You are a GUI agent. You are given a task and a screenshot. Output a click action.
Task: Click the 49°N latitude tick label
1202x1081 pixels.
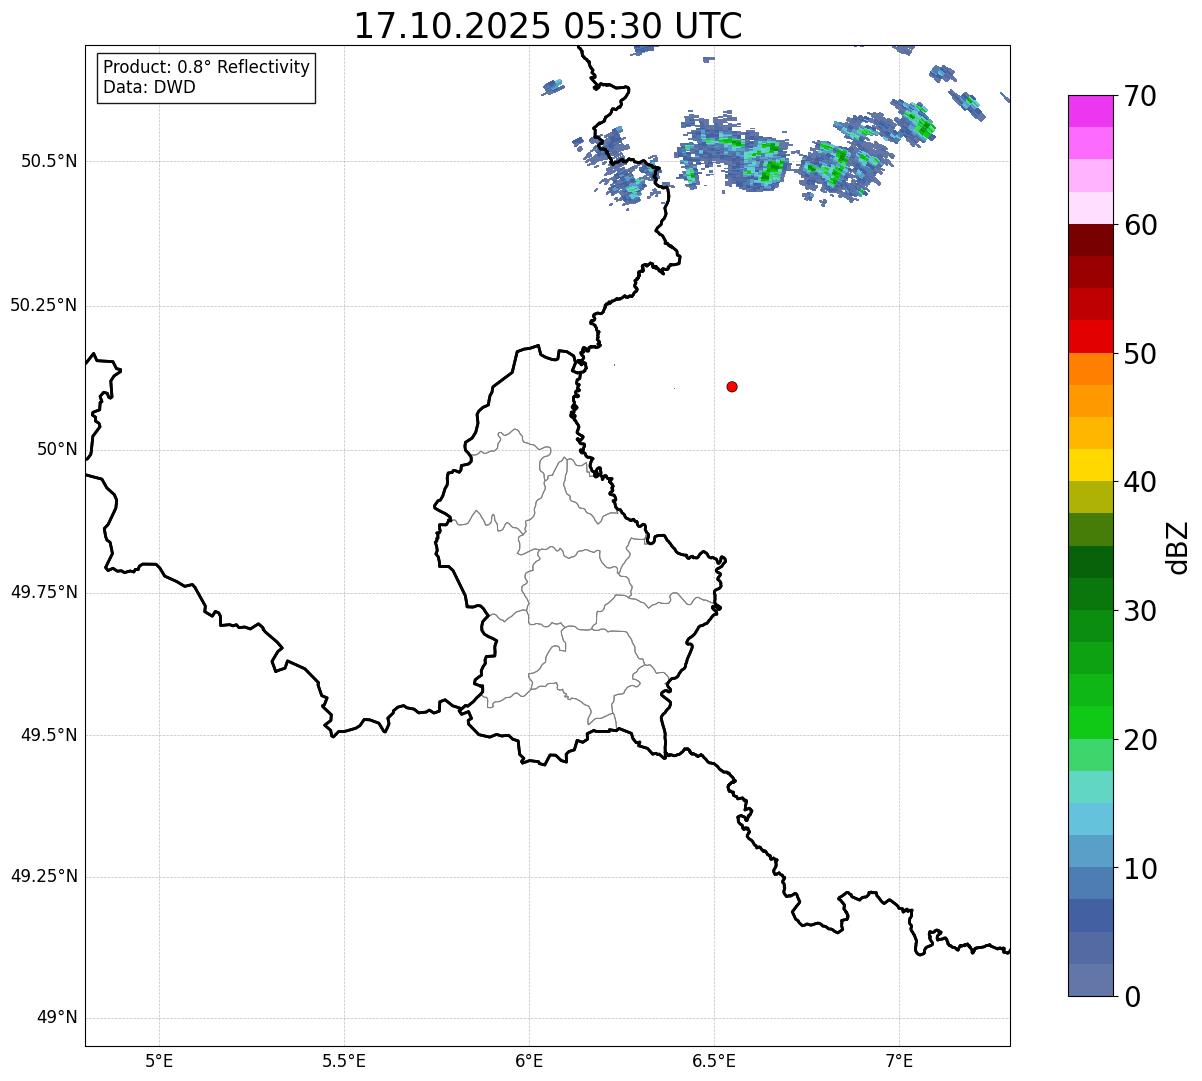[x=57, y=1018]
